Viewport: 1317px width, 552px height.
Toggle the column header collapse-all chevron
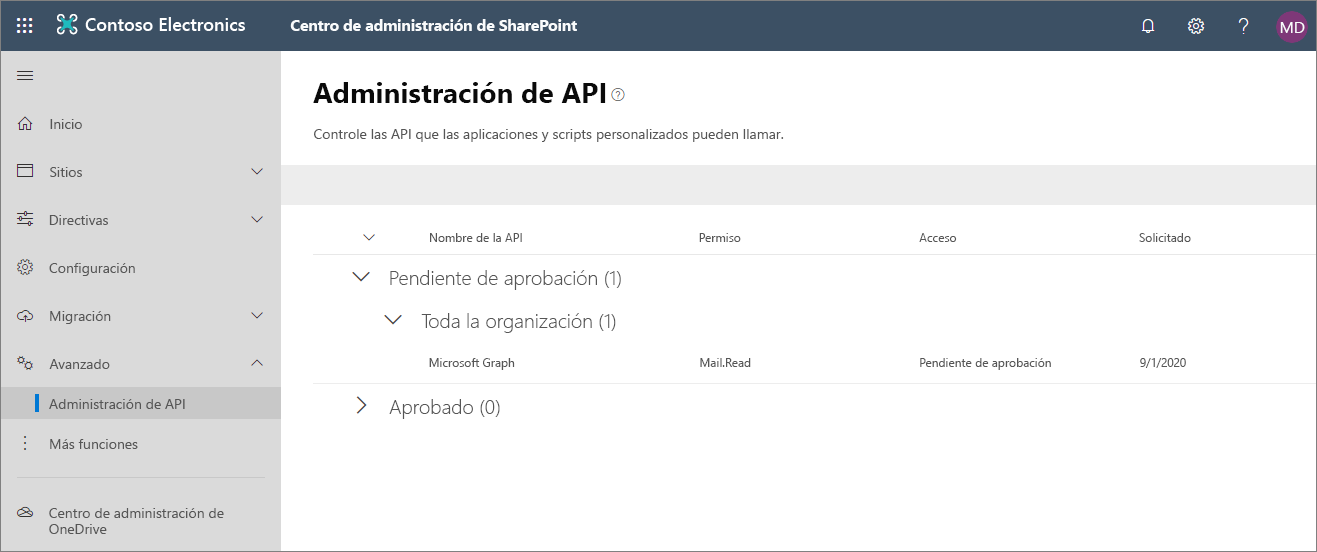pyautogui.click(x=369, y=238)
